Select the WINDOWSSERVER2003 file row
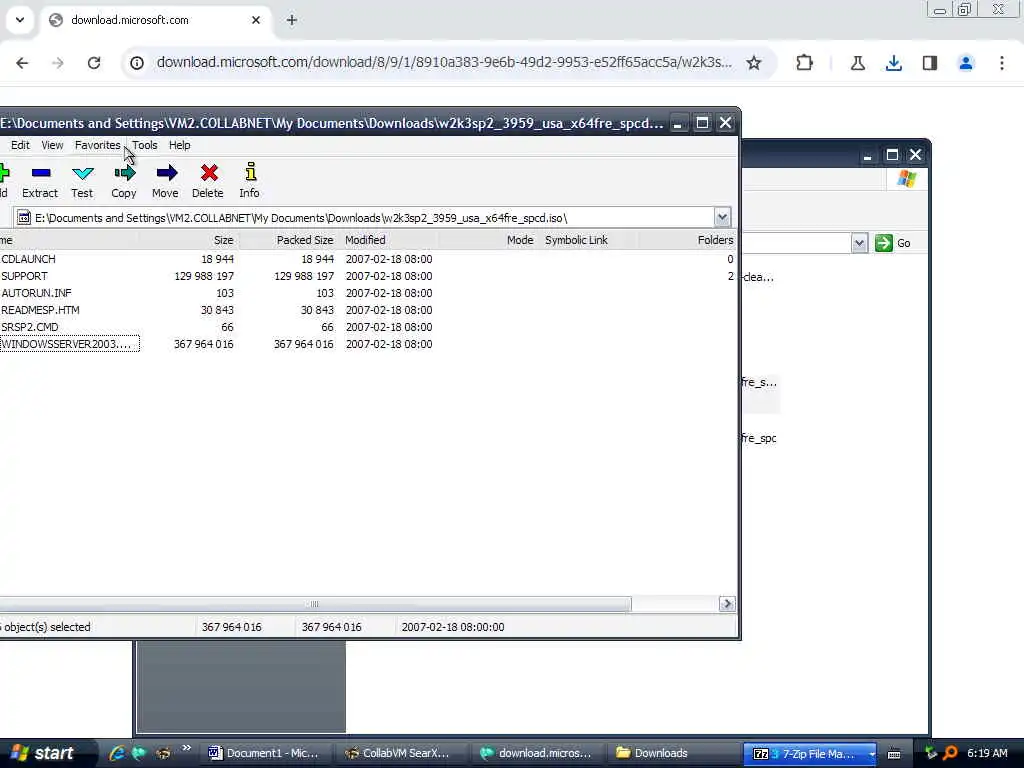The width and height of the screenshot is (1024, 768). point(366,344)
